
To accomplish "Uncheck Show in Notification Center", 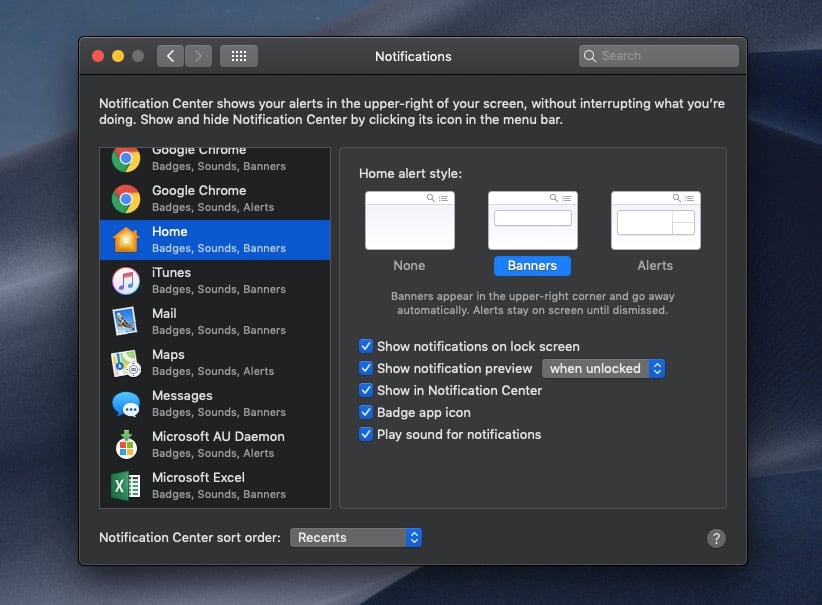I will 366,390.
